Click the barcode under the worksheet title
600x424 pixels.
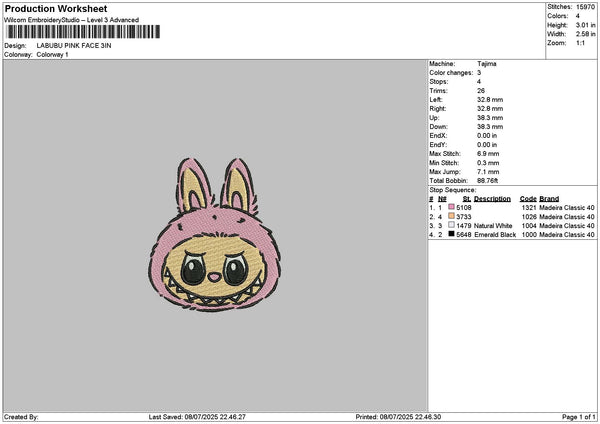click(x=83, y=32)
